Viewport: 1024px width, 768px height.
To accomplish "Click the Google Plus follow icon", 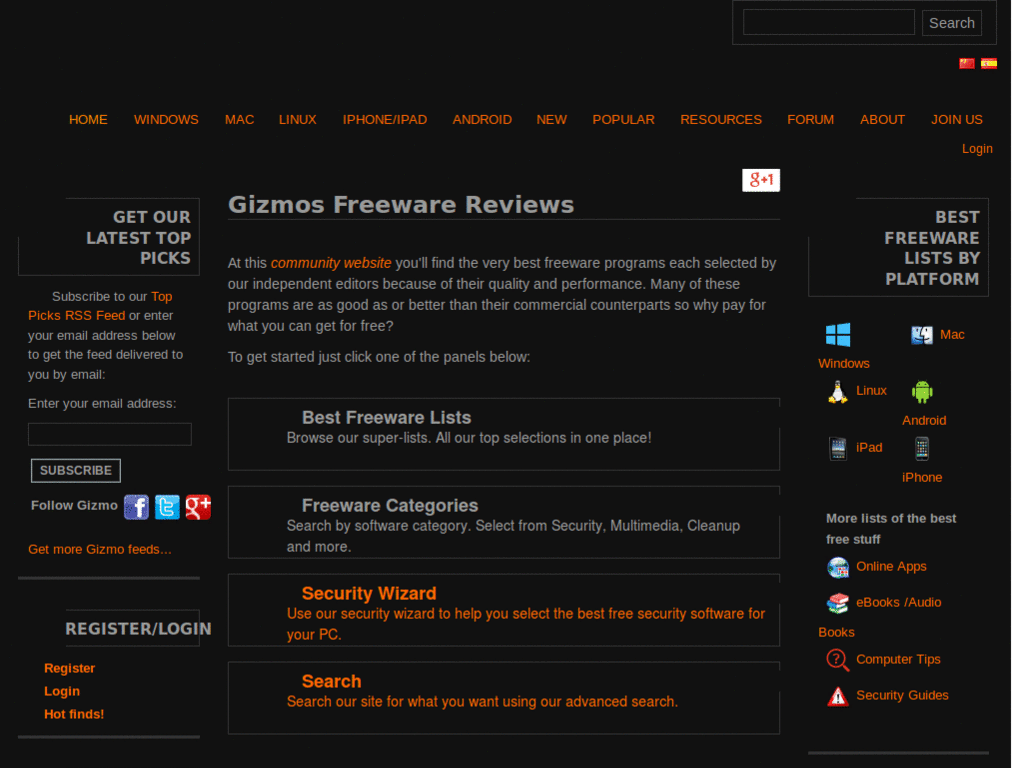I will point(198,507).
